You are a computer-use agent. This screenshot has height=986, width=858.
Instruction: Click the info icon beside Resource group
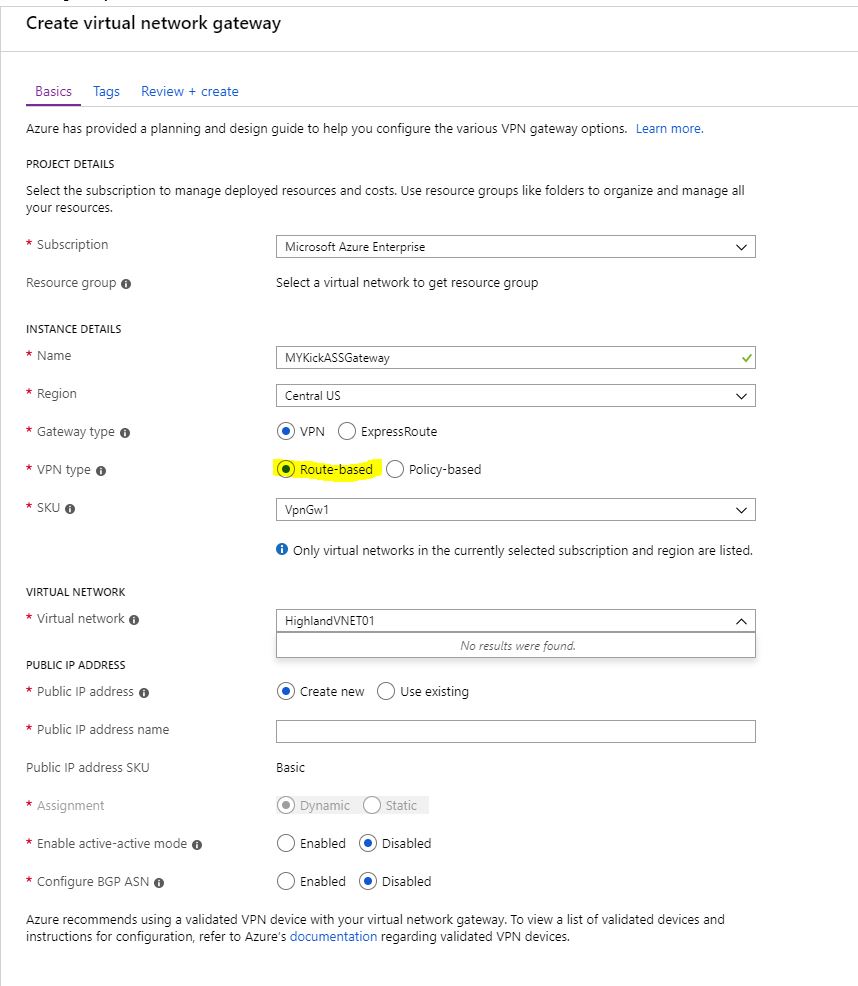click(x=124, y=283)
